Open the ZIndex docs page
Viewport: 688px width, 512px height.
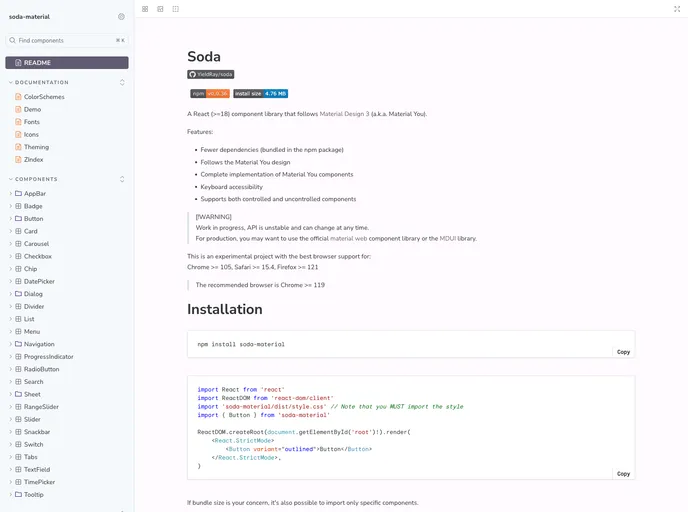33,160
